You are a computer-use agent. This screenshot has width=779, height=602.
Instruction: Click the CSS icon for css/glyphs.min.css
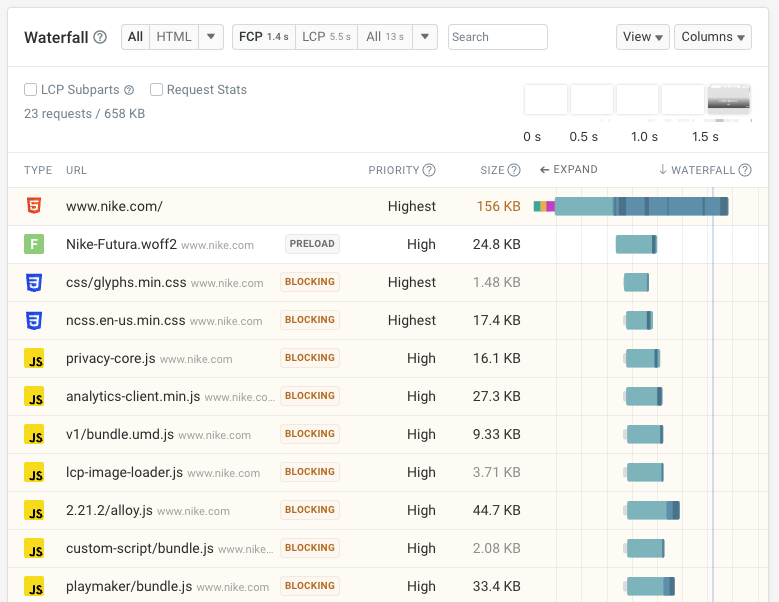click(x=34, y=282)
